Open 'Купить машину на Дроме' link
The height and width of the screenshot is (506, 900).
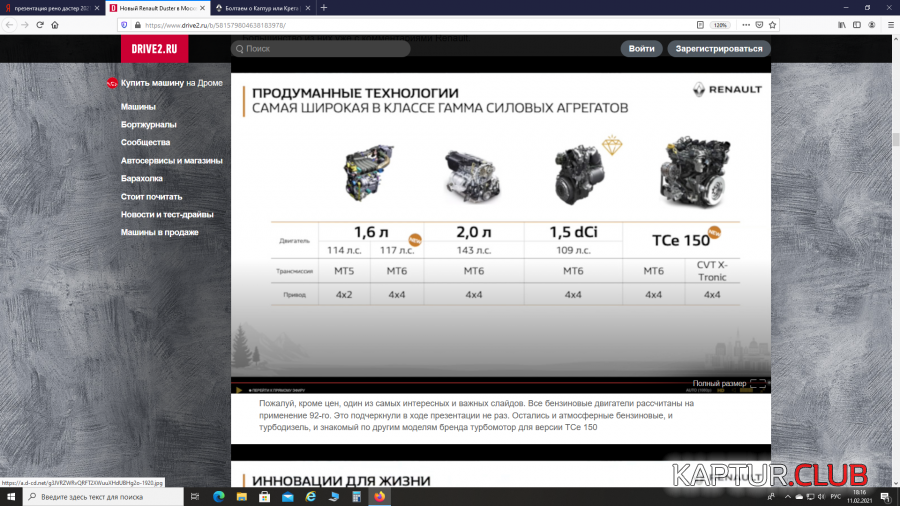pyautogui.click(x=165, y=83)
